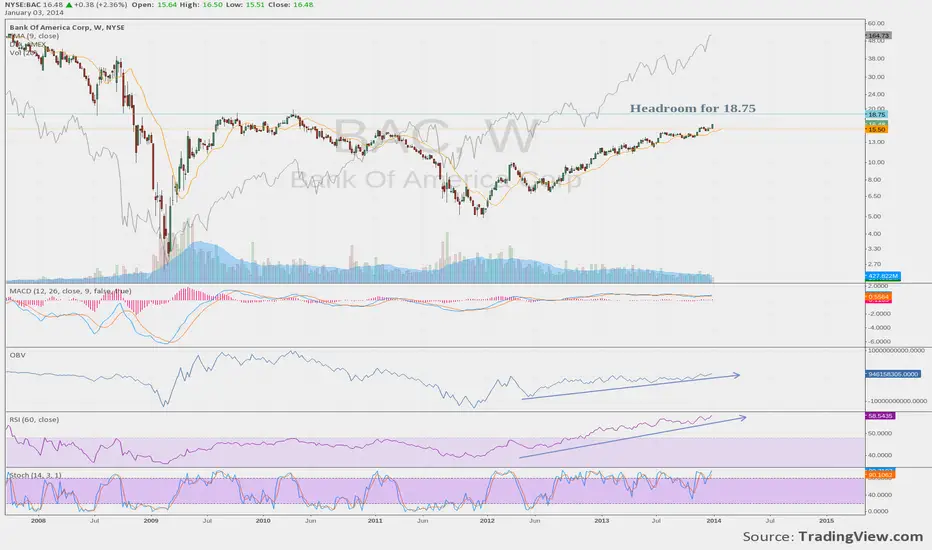Select the Stoch (14, 3, 1) indicator label

pyautogui.click(x=36, y=475)
